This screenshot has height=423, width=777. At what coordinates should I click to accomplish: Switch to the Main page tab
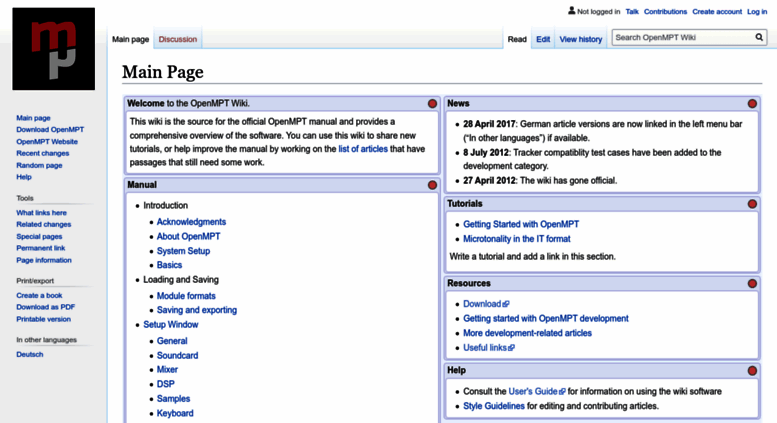pyautogui.click(x=130, y=39)
